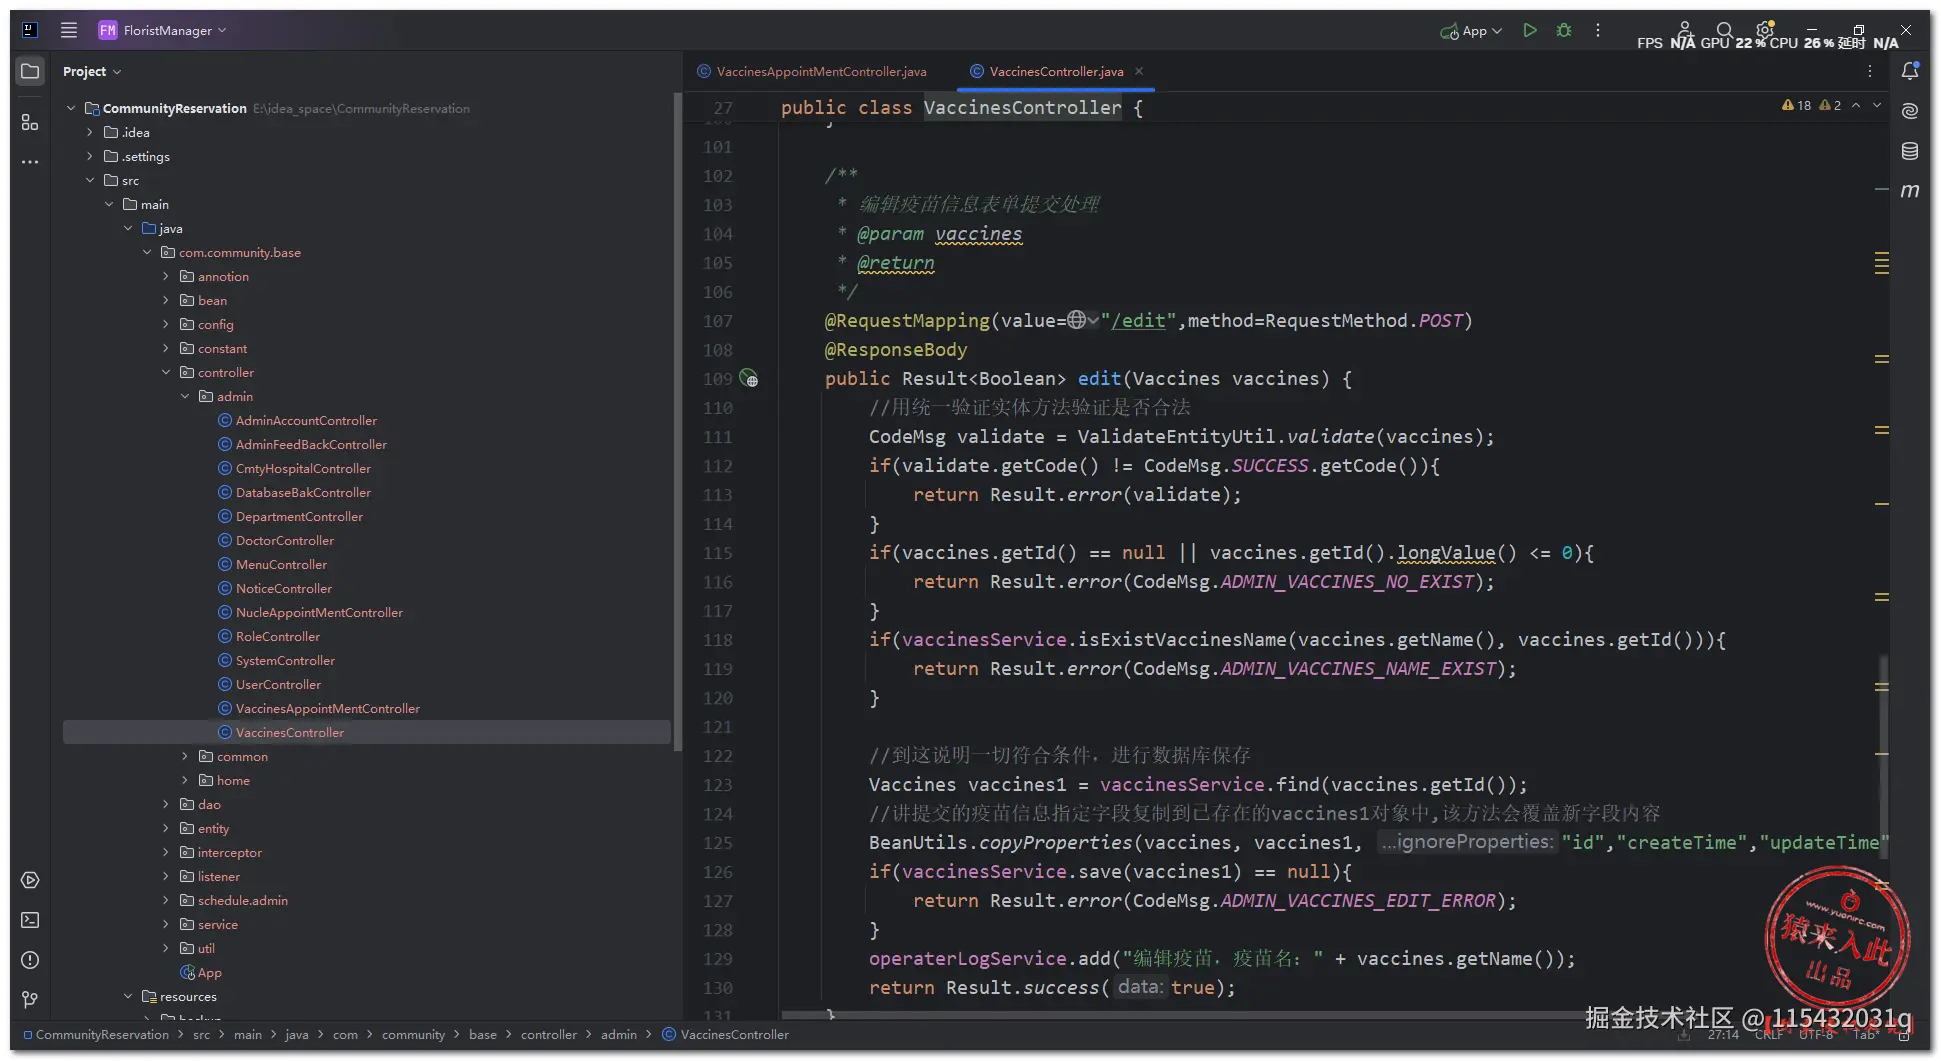The height and width of the screenshot is (1061, 1941).
Task: Open the App run configuration dropdown
Action: pyautogui.click(x=1471, y=31)
